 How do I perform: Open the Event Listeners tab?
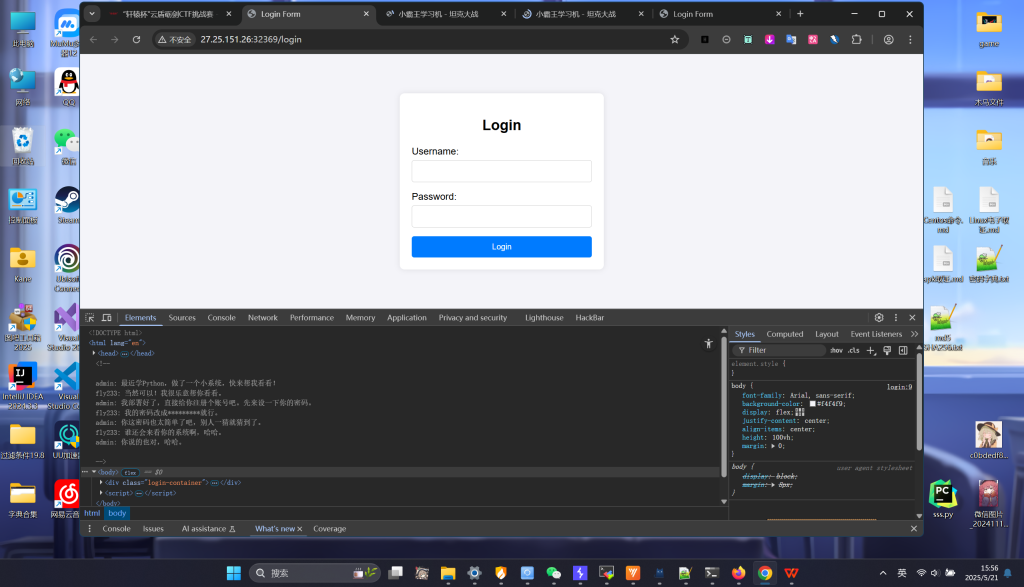tap(876, 334)
